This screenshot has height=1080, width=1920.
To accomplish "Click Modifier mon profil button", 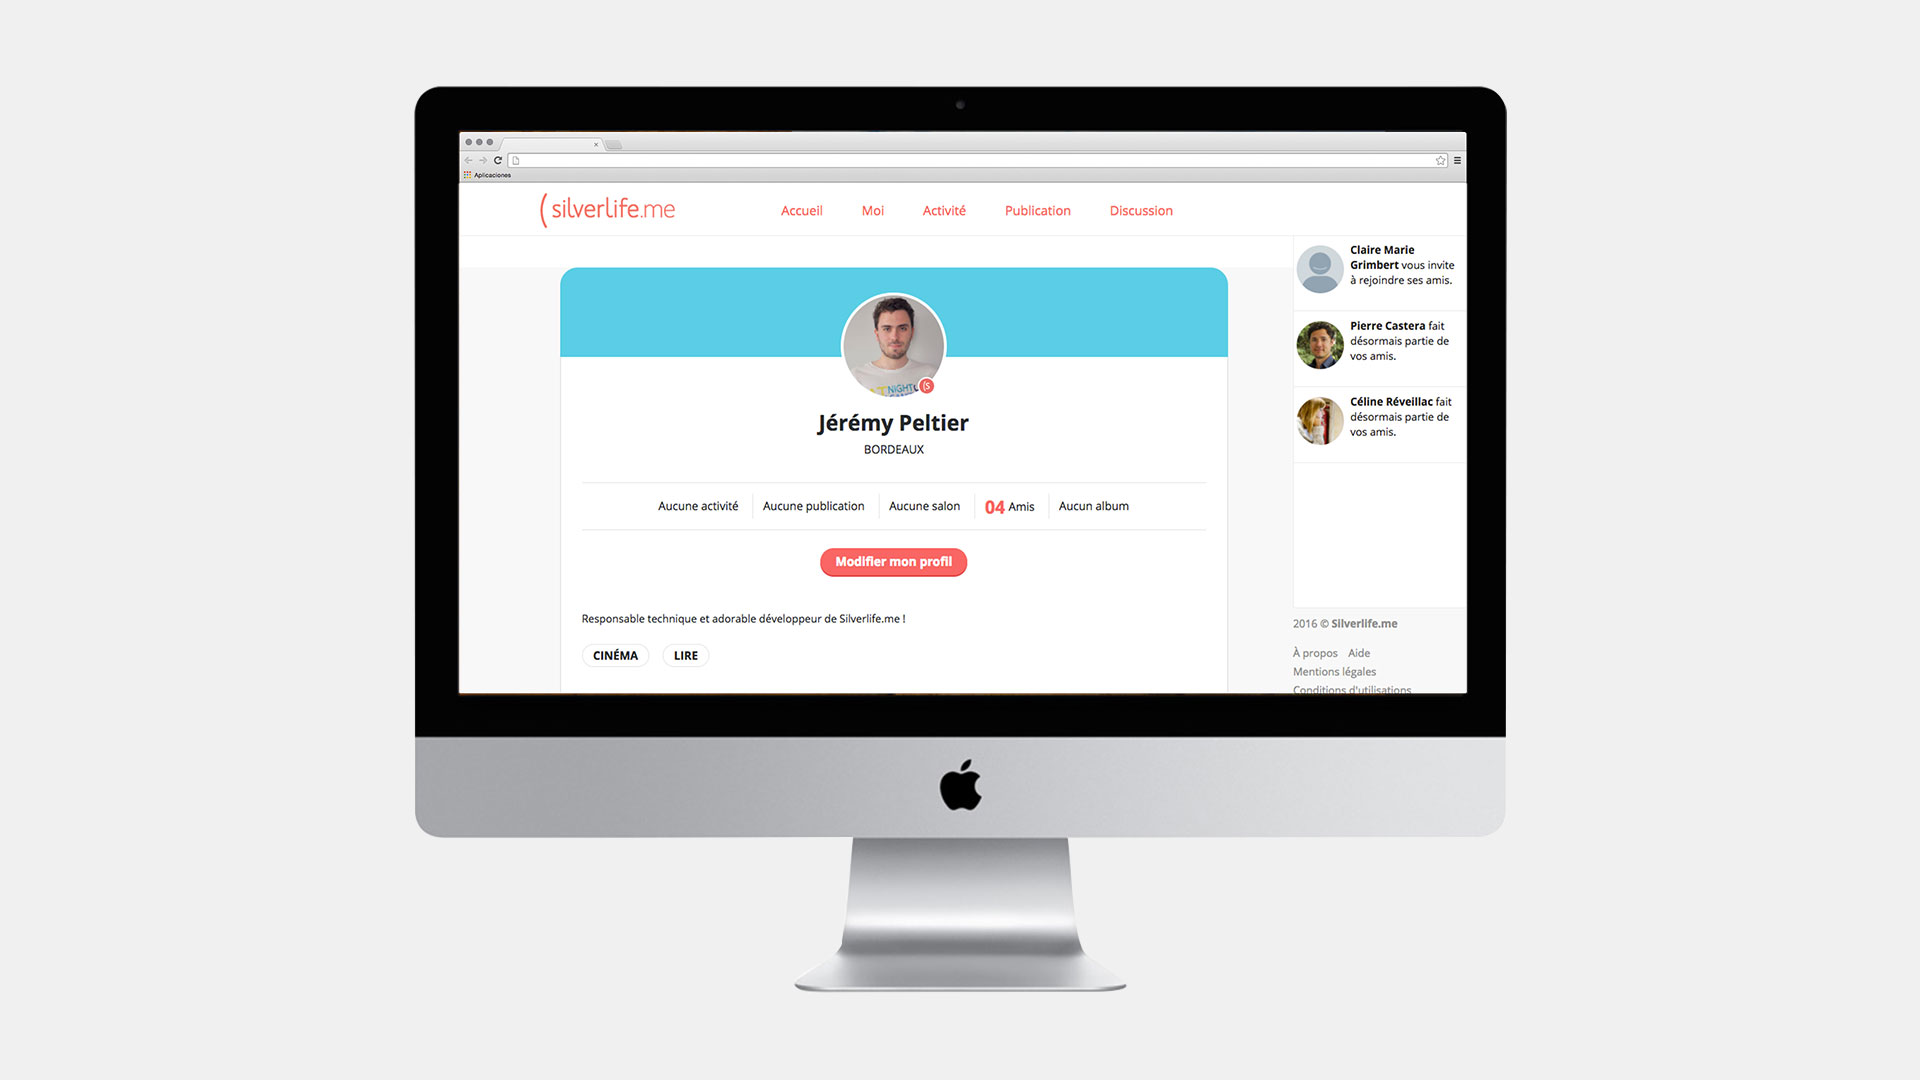I will pos(895,562).
